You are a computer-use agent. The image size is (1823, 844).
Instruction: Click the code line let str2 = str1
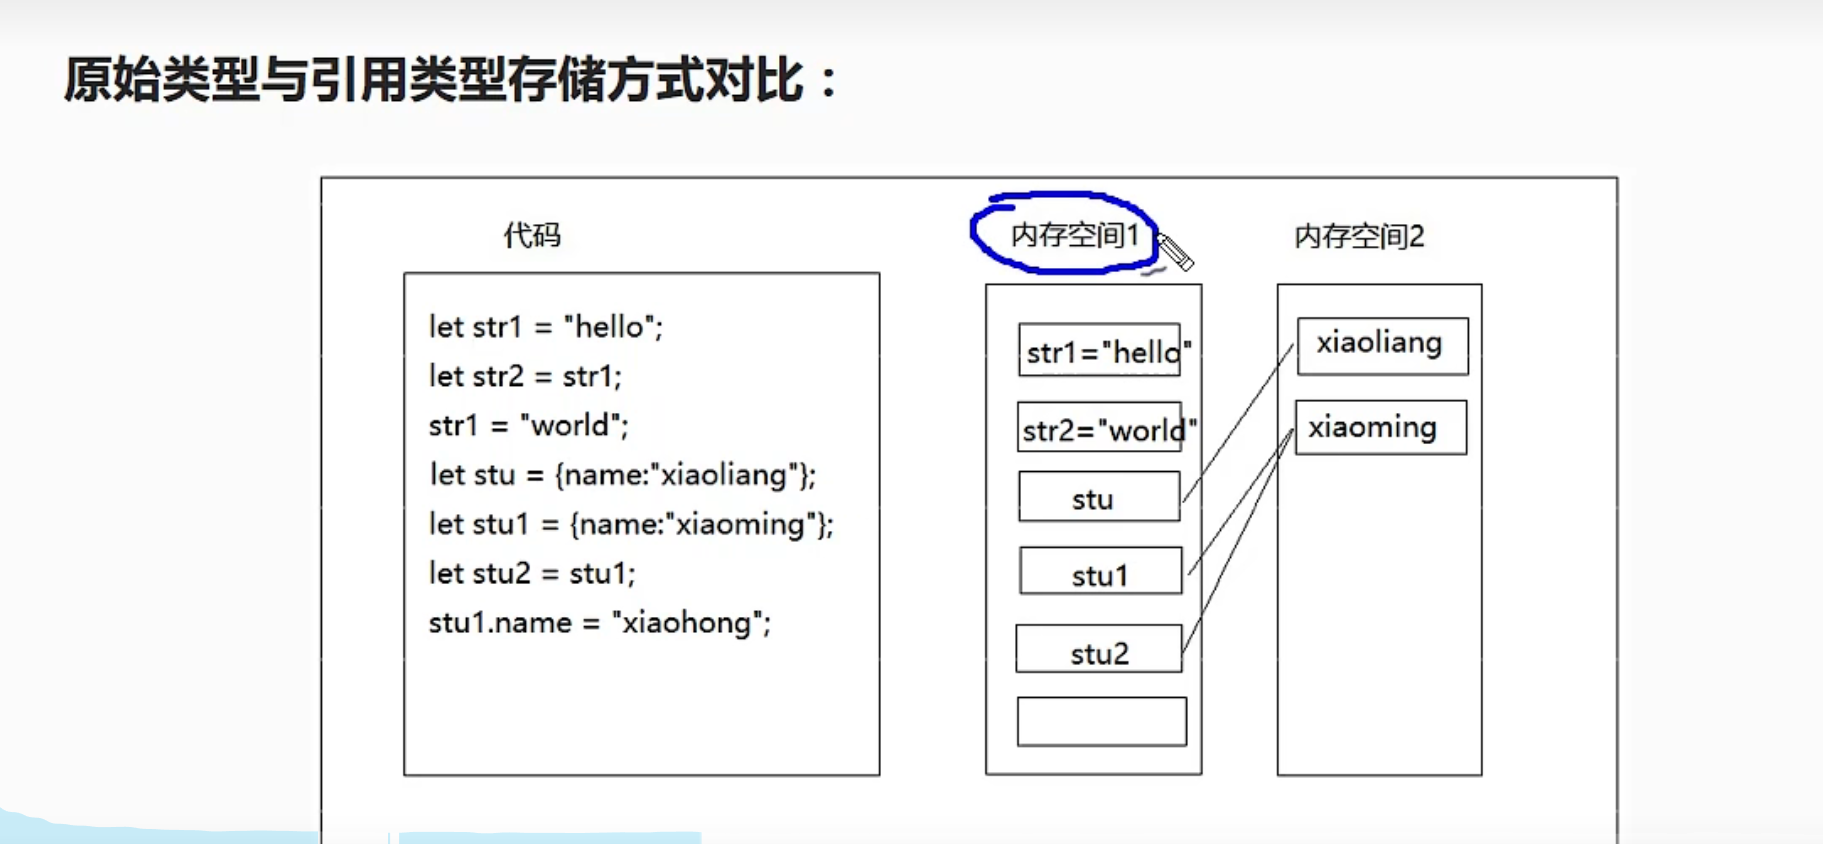click(x=525, y=376)
